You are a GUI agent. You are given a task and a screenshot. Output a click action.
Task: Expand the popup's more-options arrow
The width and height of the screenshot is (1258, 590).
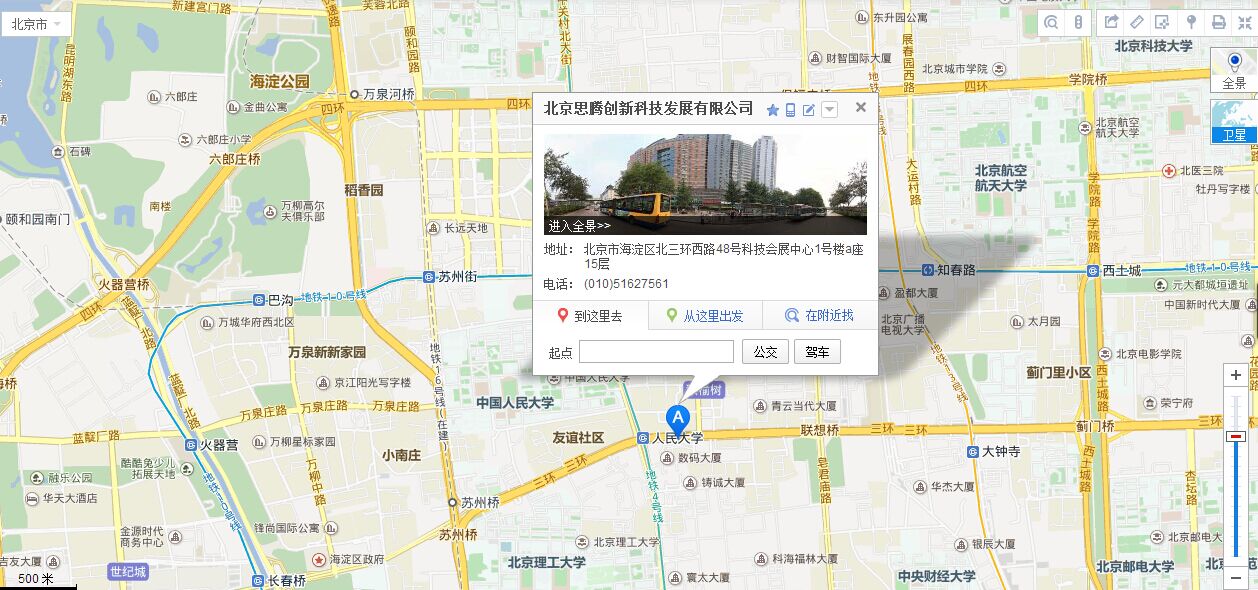point(829,110)
